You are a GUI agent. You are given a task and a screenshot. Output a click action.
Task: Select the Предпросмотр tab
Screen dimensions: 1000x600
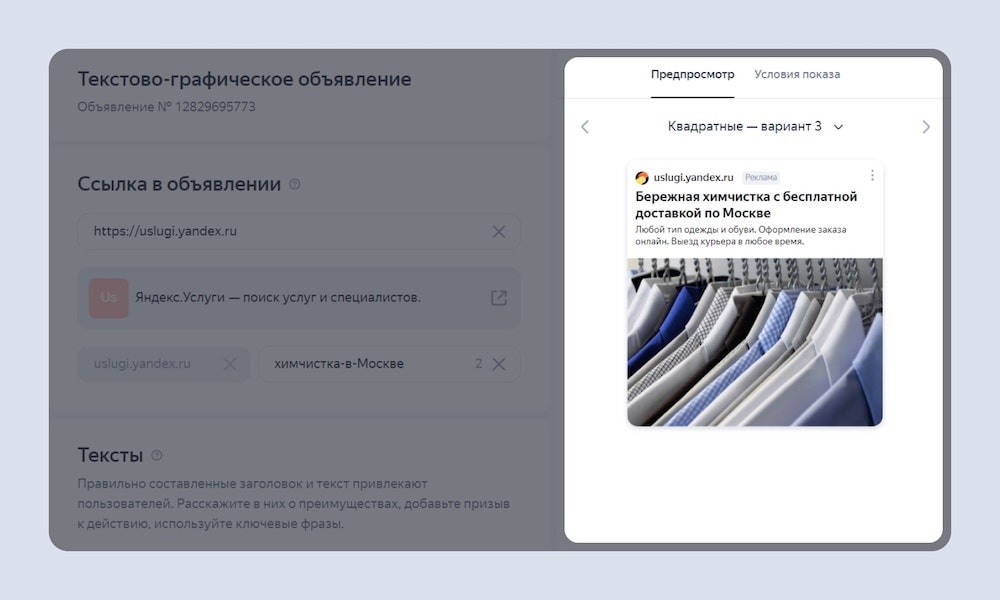(x=692, y=75)
